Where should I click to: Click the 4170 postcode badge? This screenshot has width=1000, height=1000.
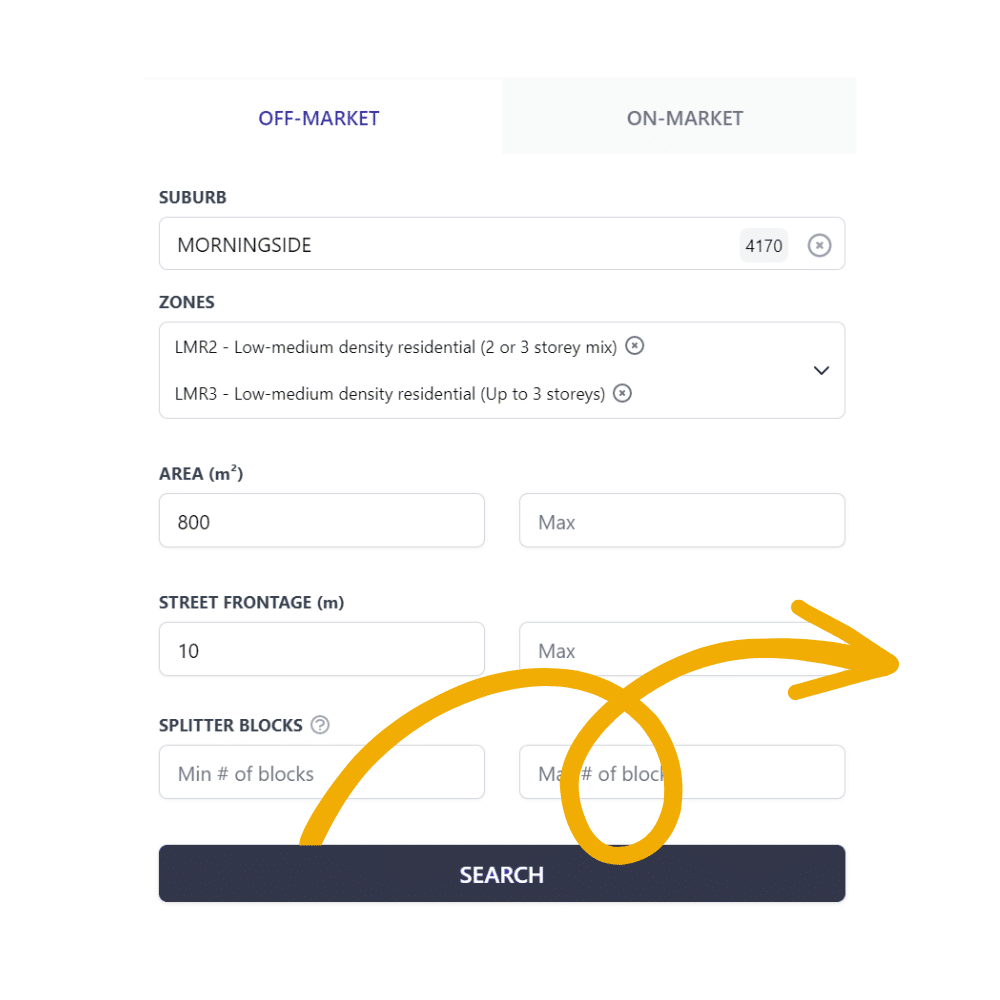pyautogui.click(x=763, y=246)
